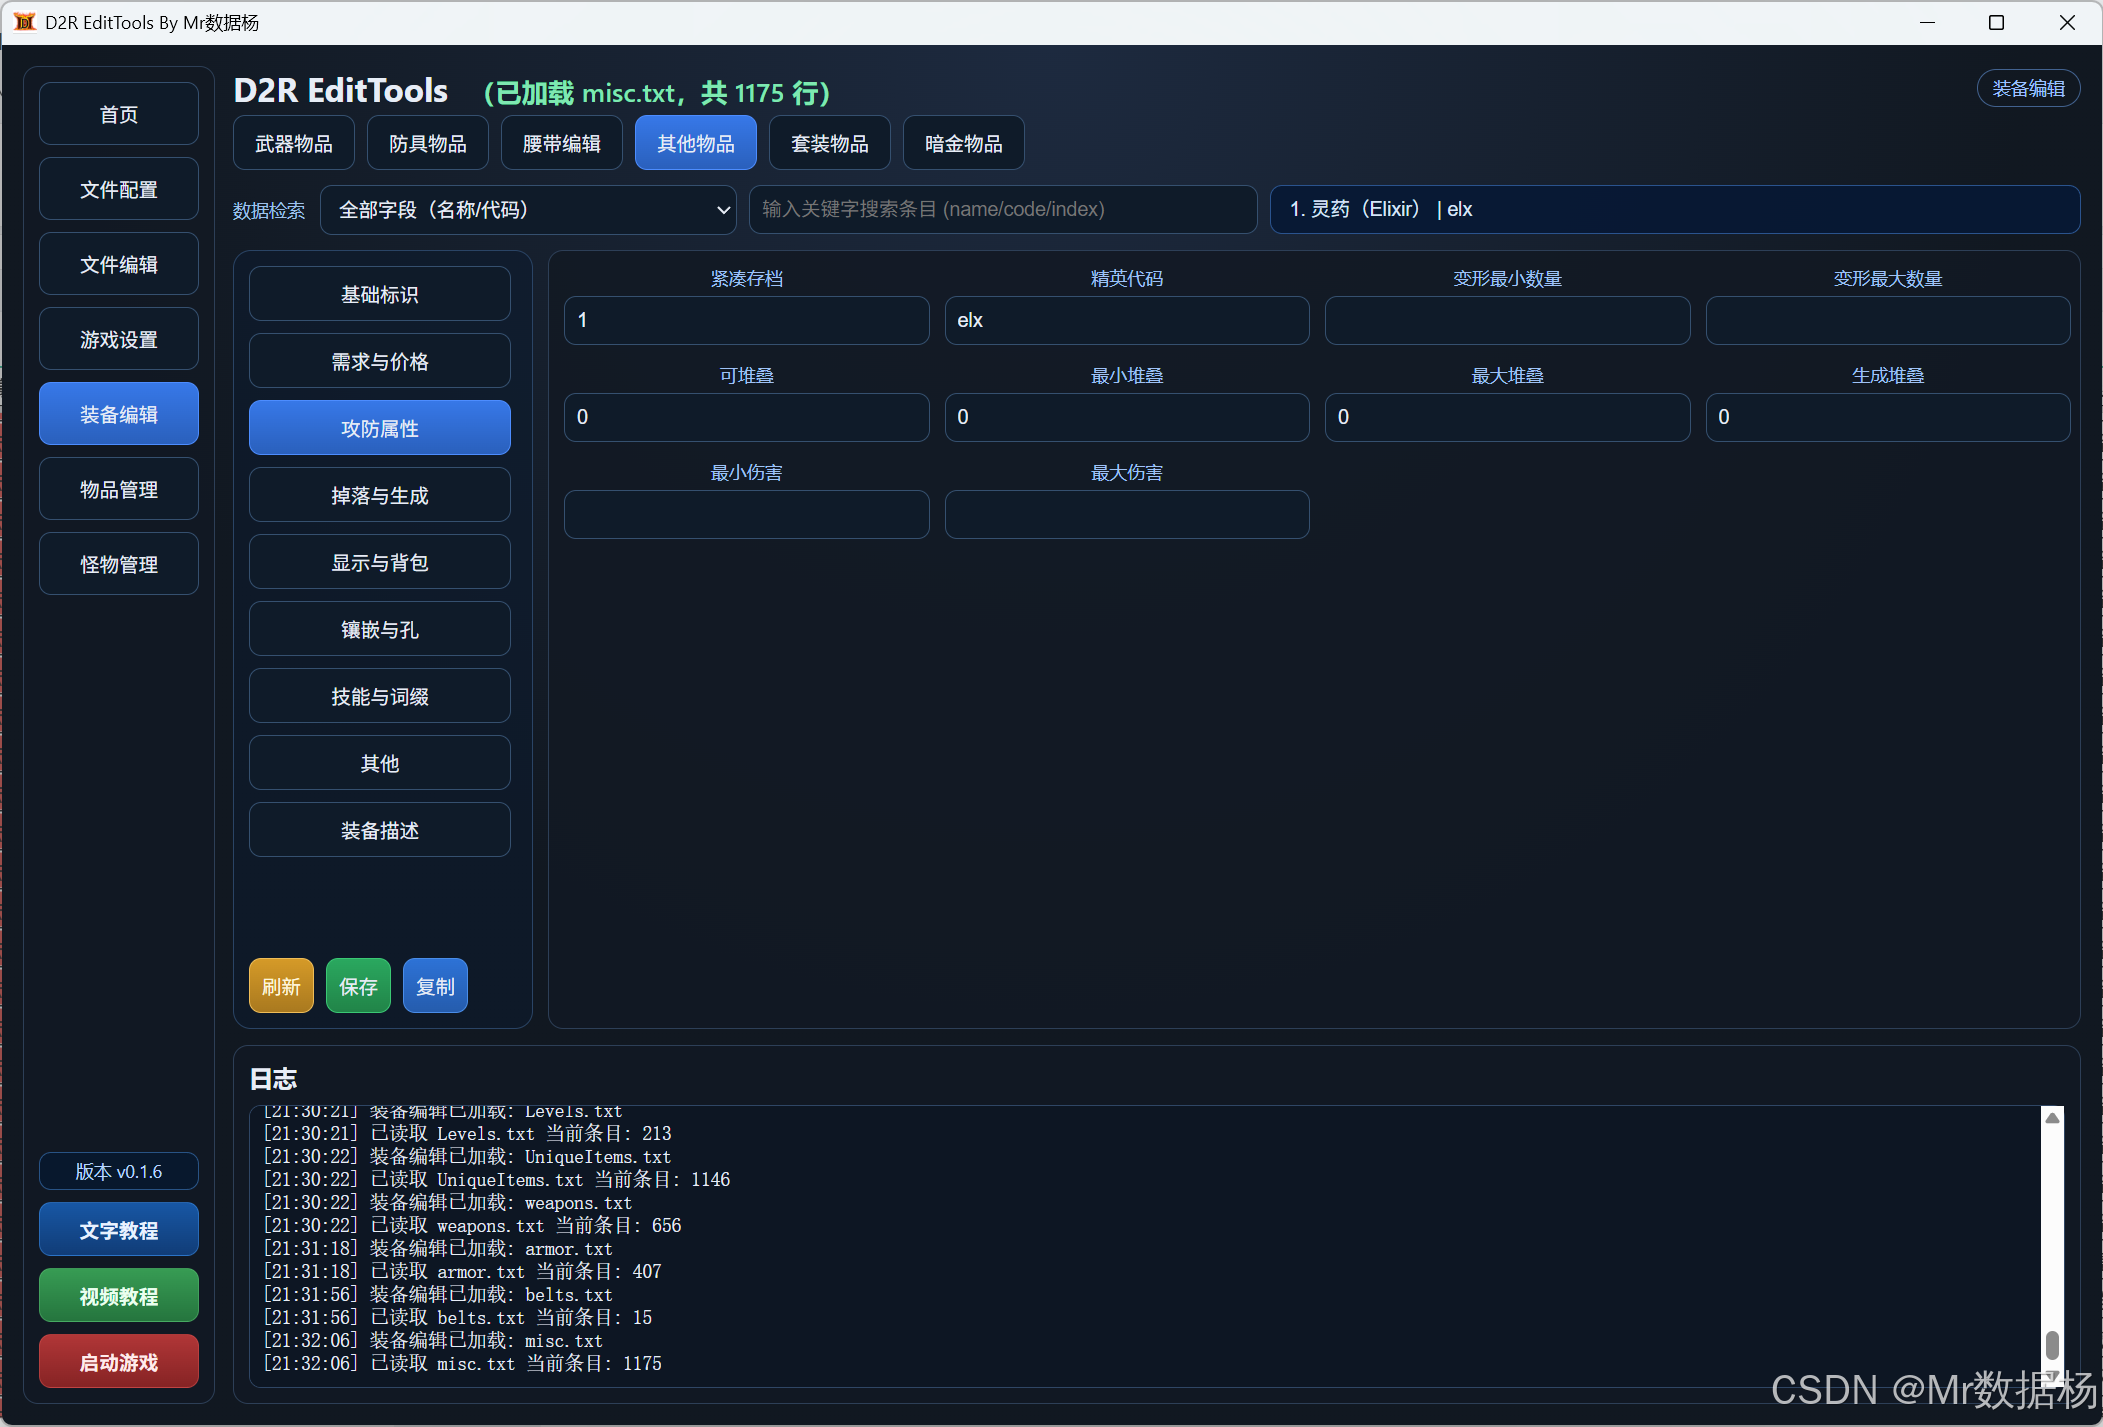This screenshot has width=2103, height=1427.
Task: Open the 视频教程 video tutorial
Action: click(119, 1297)
